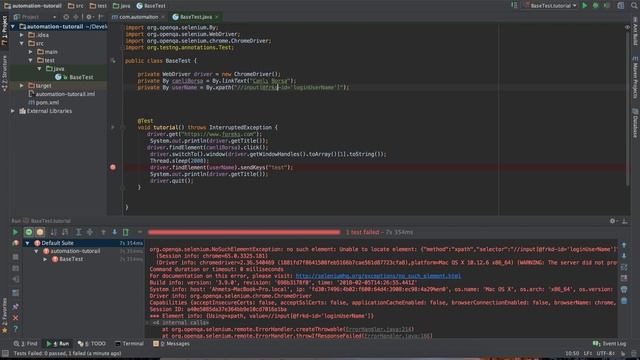Expand External Libraries node
Viewport: 640px width, 360px height.
click(x=13, y=111)
